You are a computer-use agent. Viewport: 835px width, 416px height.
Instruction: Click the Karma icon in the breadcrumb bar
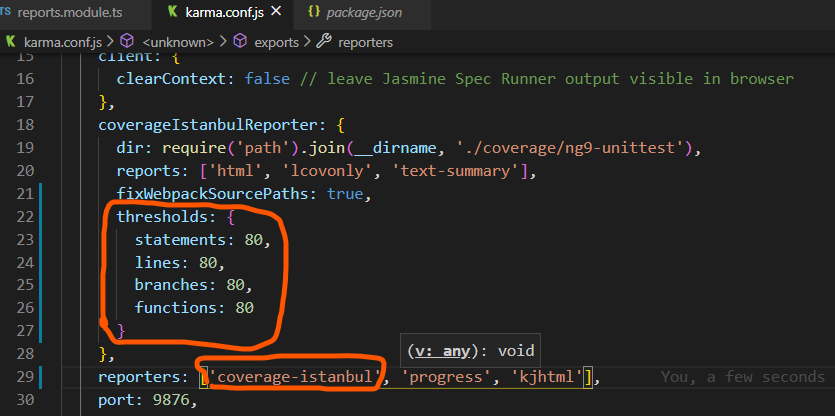pos(12,42)
